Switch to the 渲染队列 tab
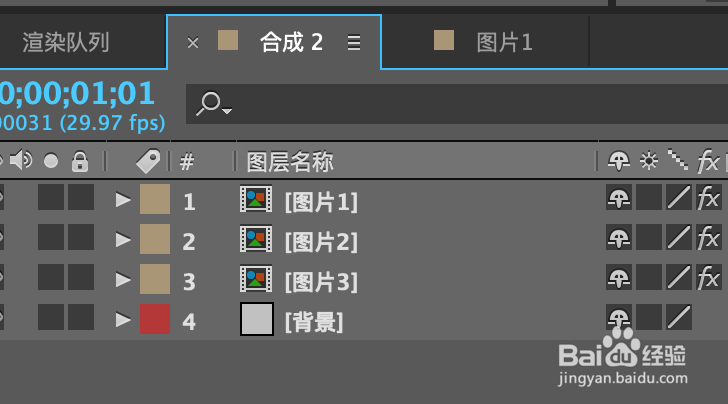 pyautogui.click(x=66, y=42)
